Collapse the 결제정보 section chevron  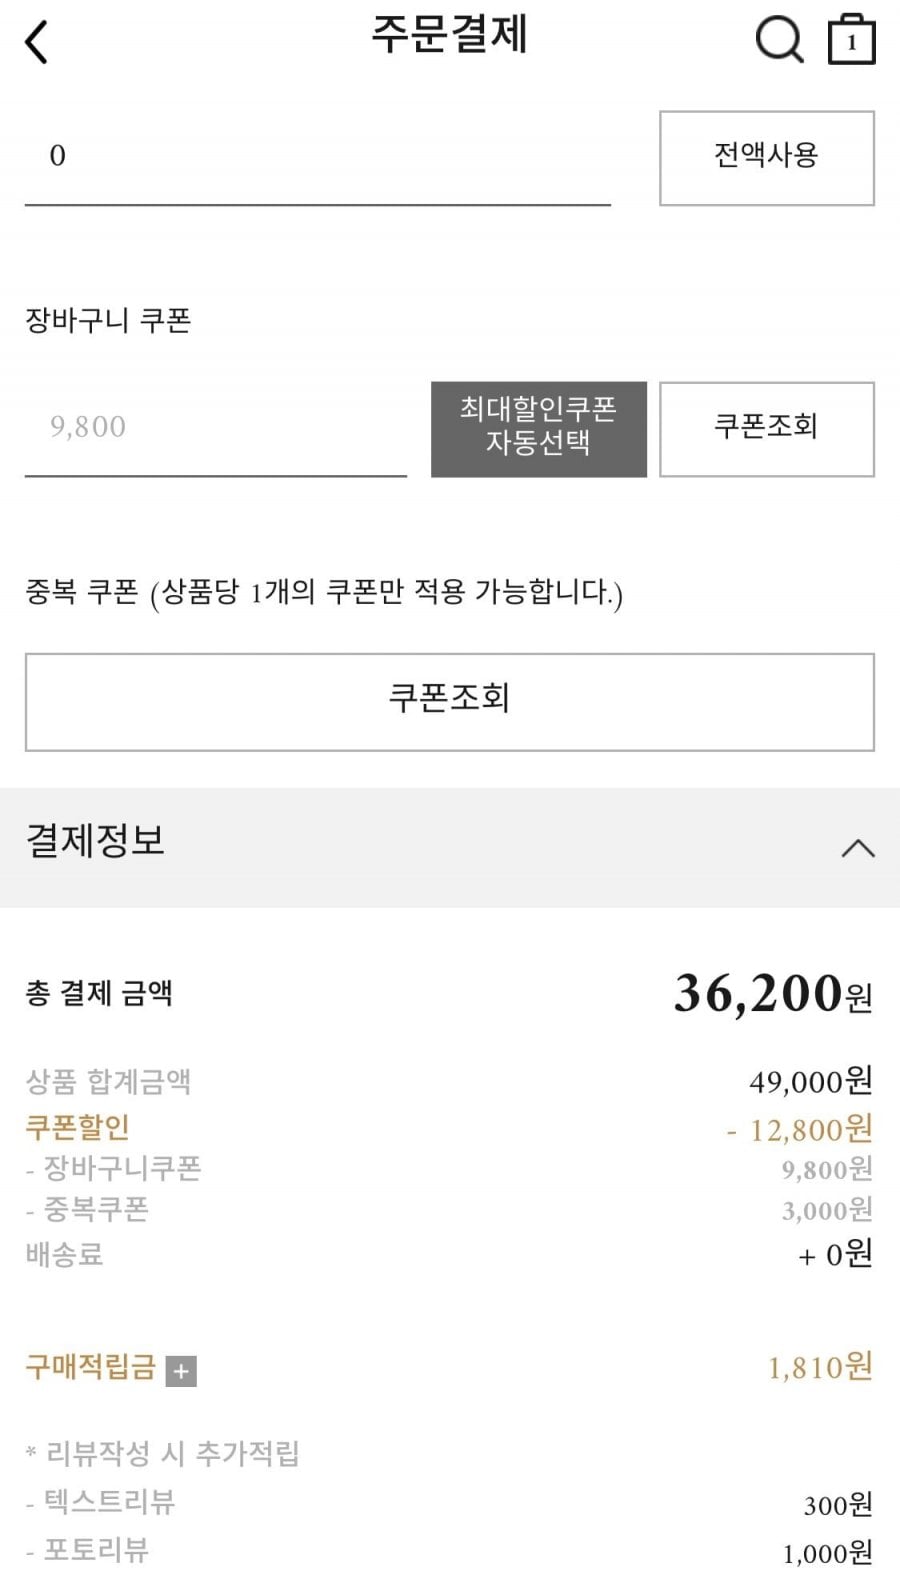[857, 848]
